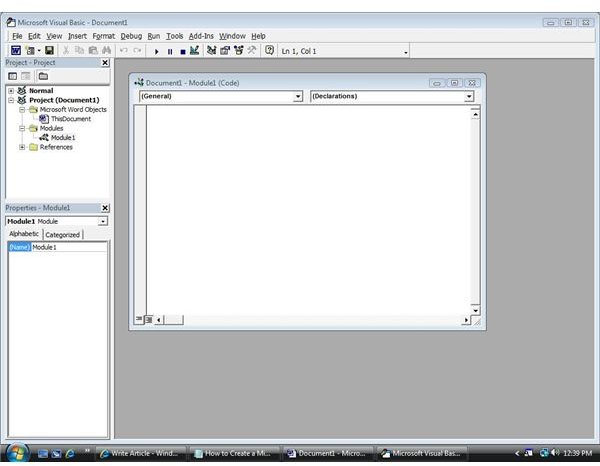Save the project with the floppy disk icon

(49, 50)
